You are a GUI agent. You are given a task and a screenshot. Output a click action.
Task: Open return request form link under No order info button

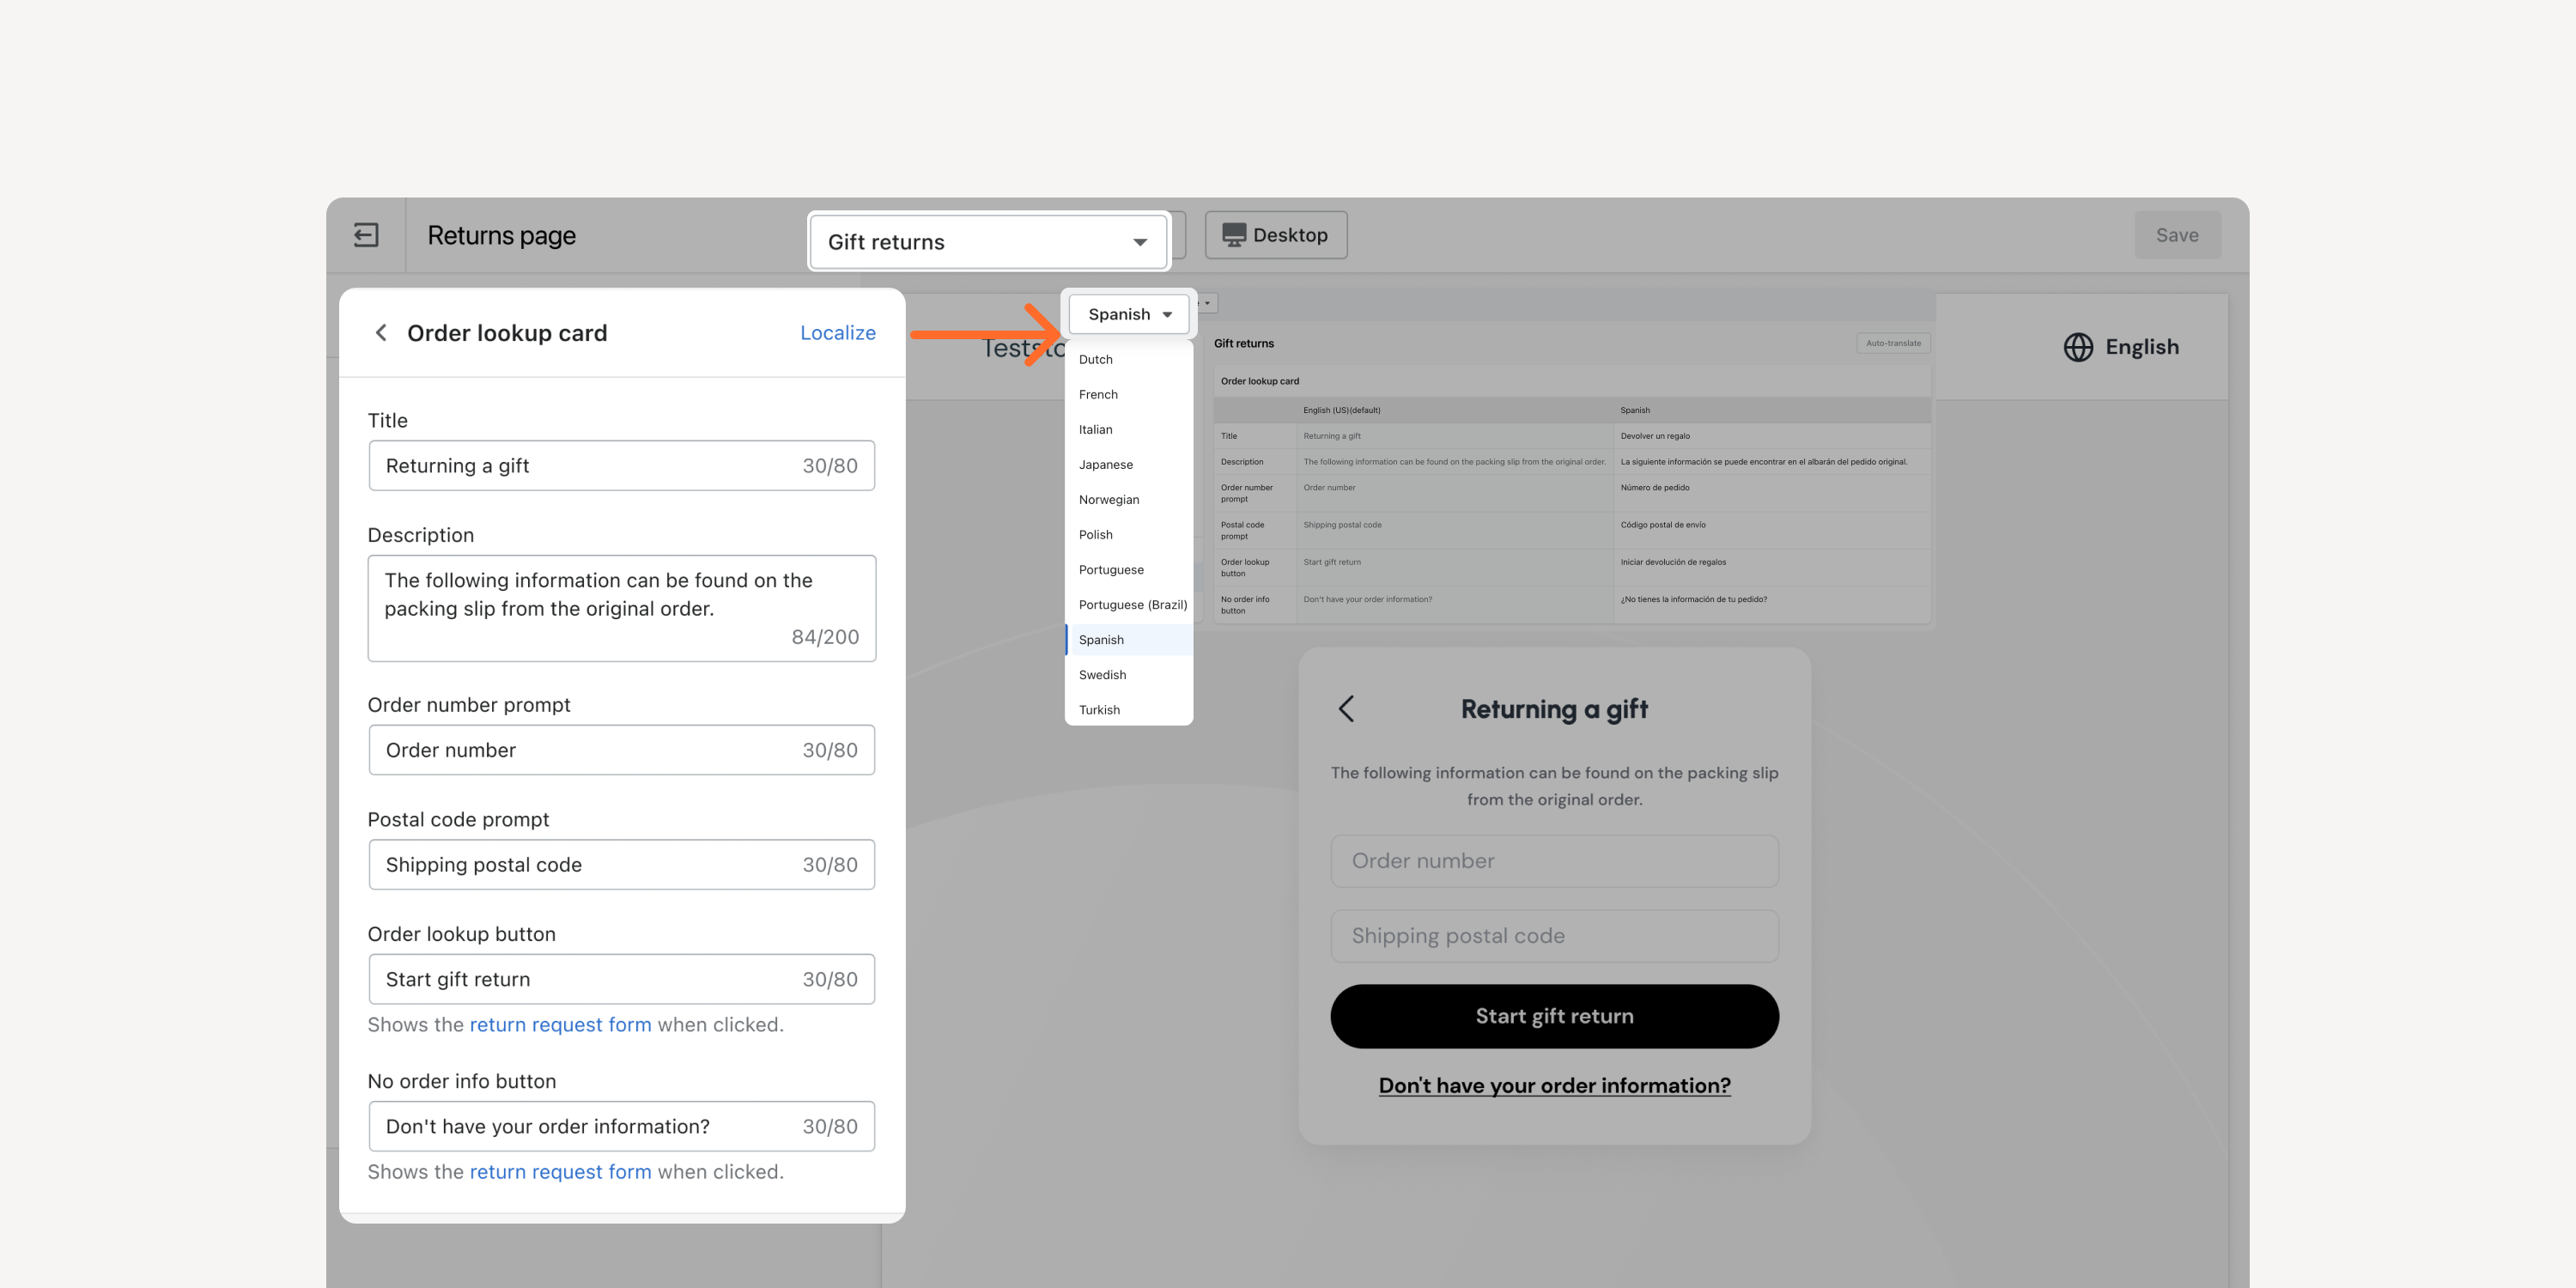(x=560, y=1172)
